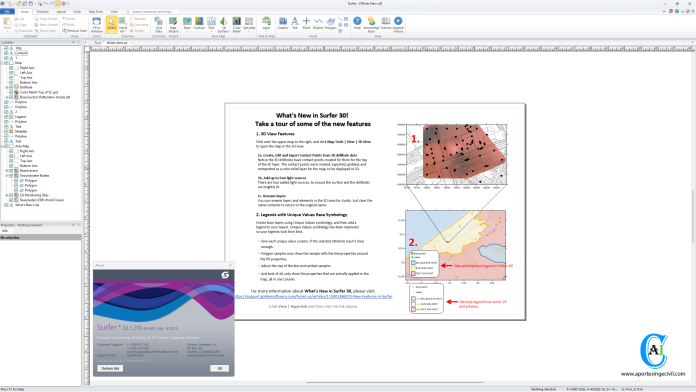Expand the EA Monitoring Sites node
The image size is (696, 392).
[7, 195]
